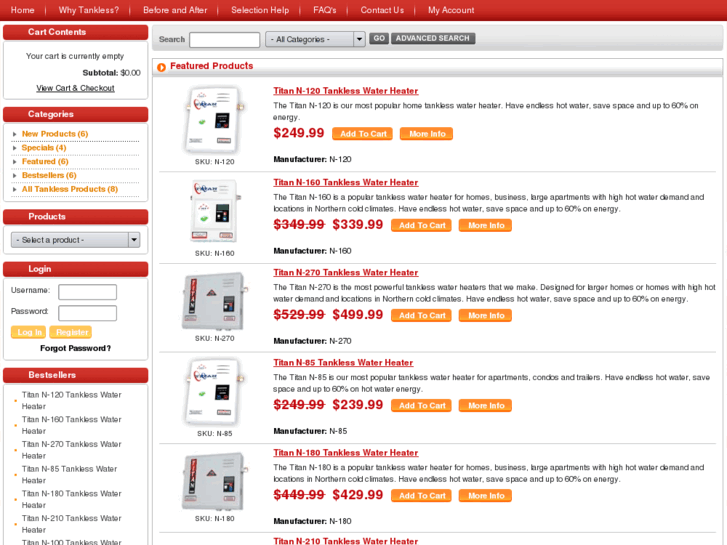
Task: Go to Contact Us page
Action: point(382,10)
